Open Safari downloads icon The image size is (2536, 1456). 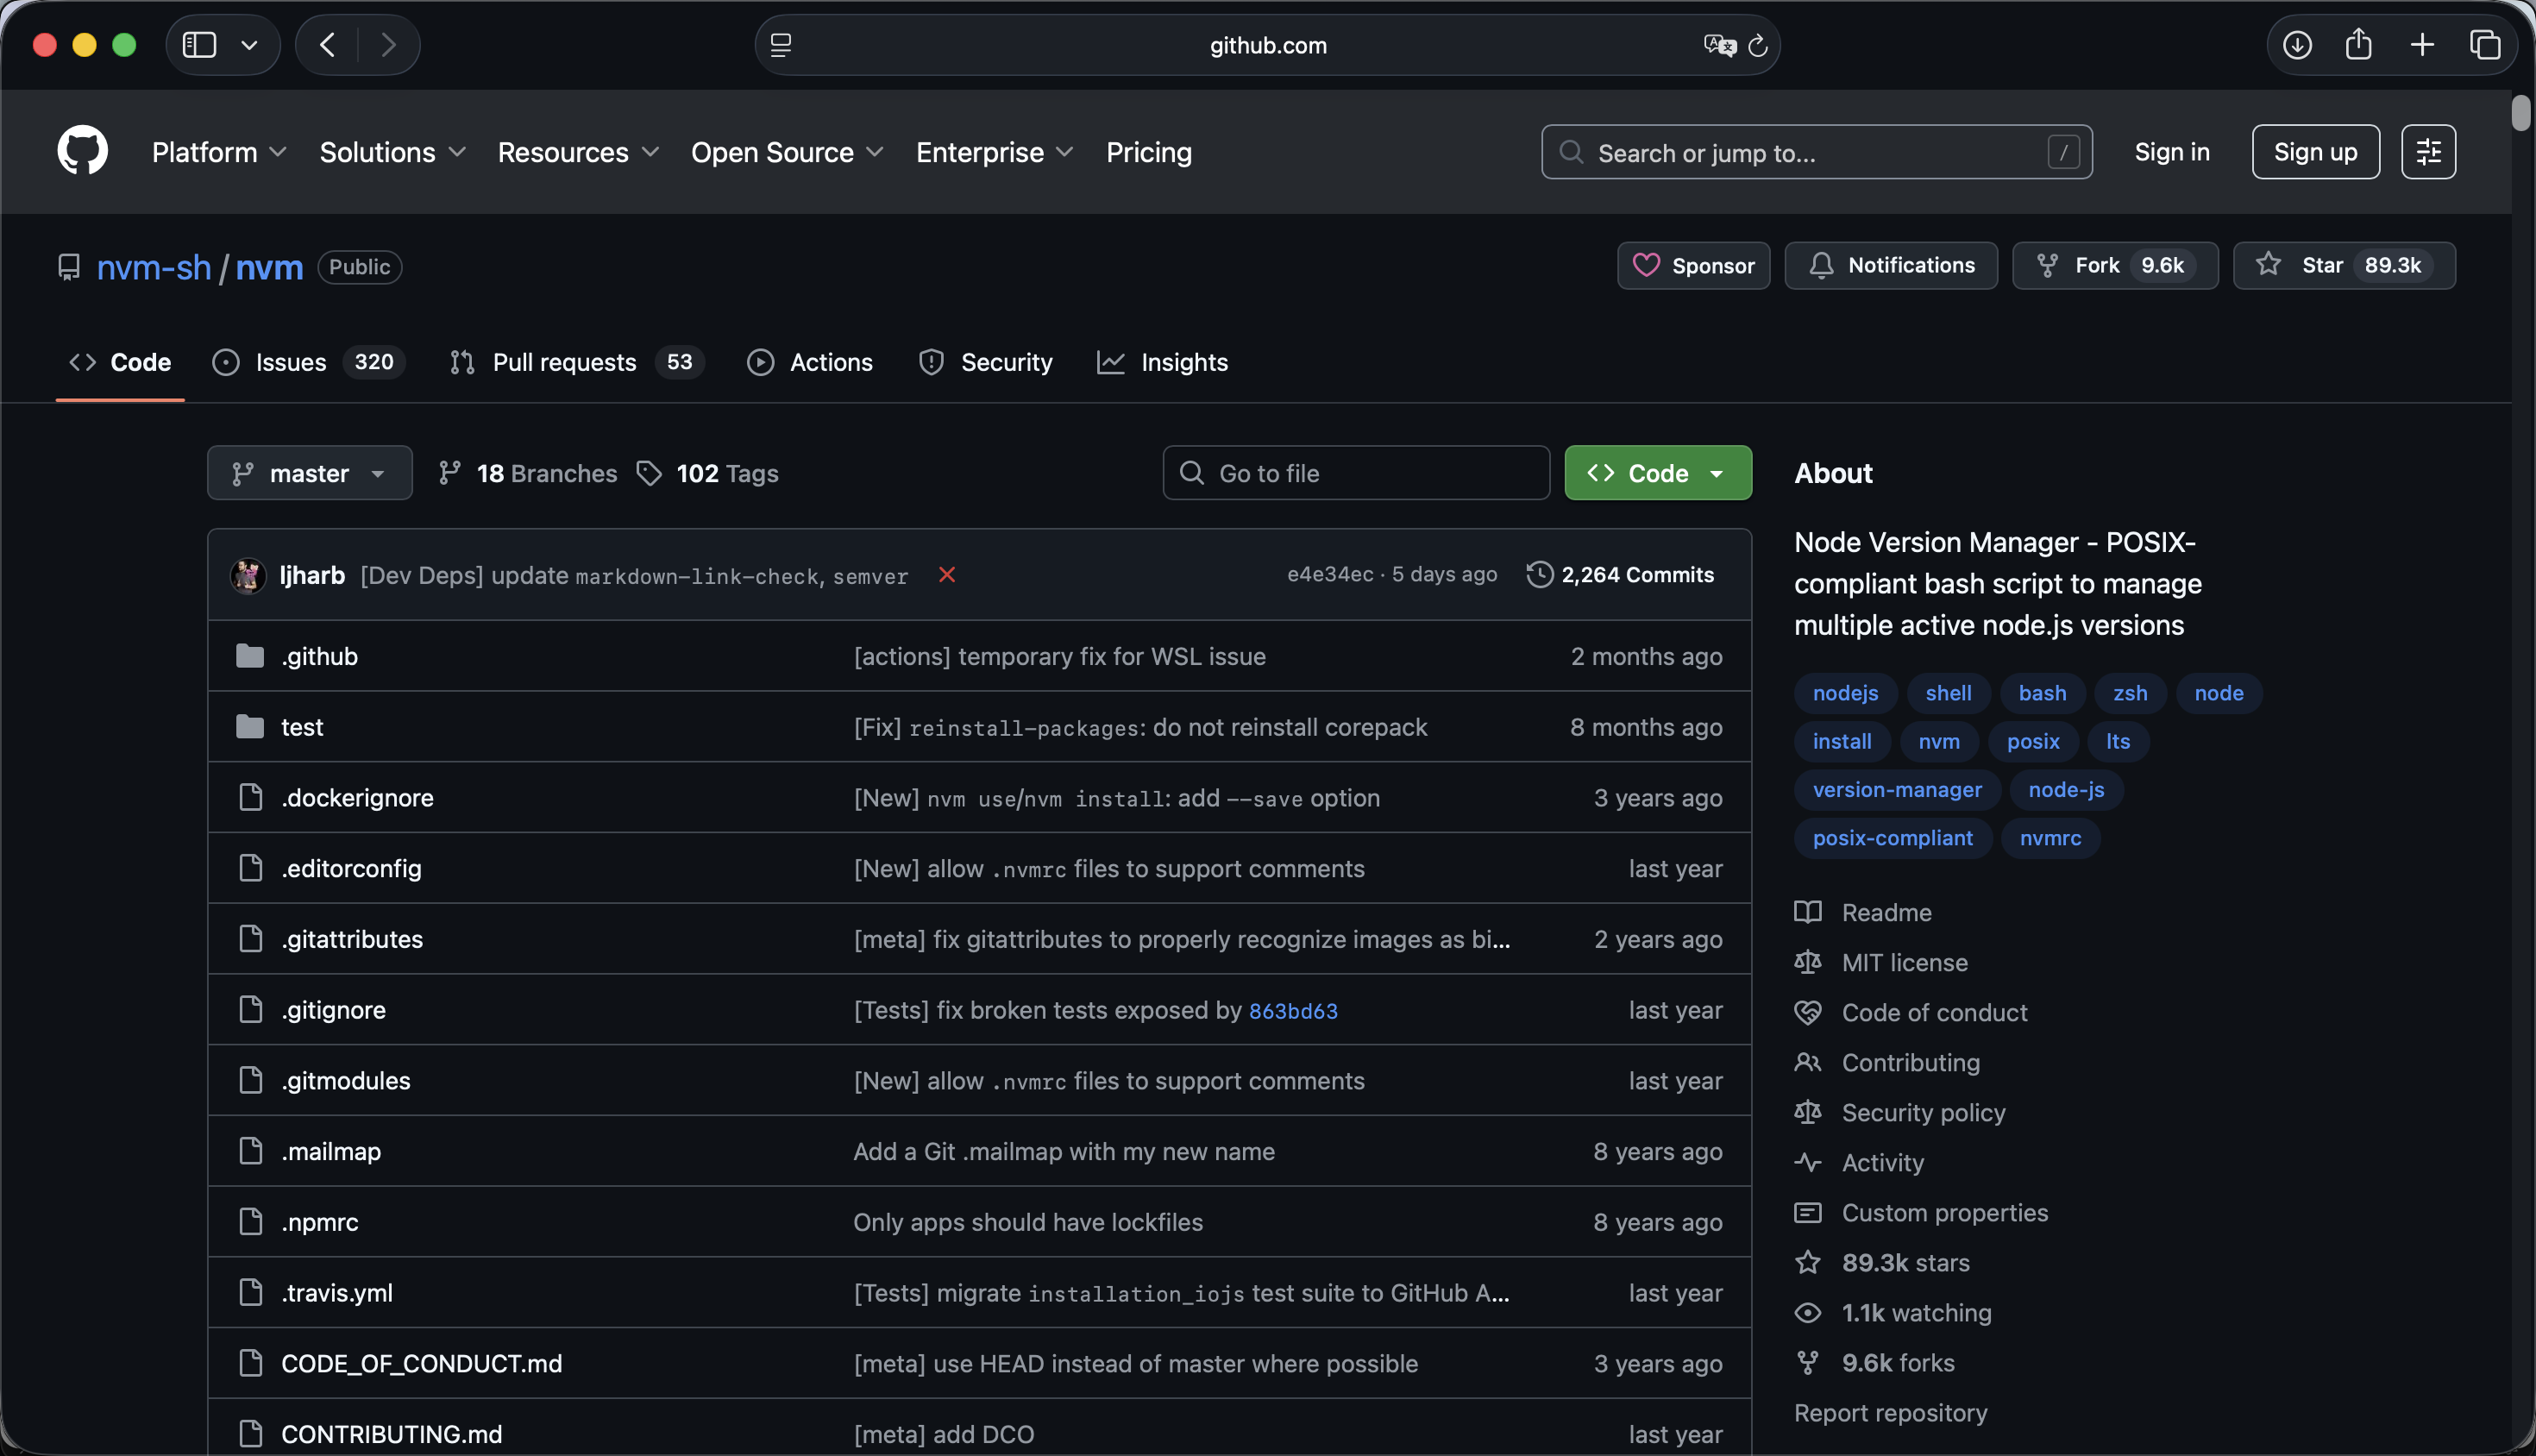click(x=2297, y=45)
